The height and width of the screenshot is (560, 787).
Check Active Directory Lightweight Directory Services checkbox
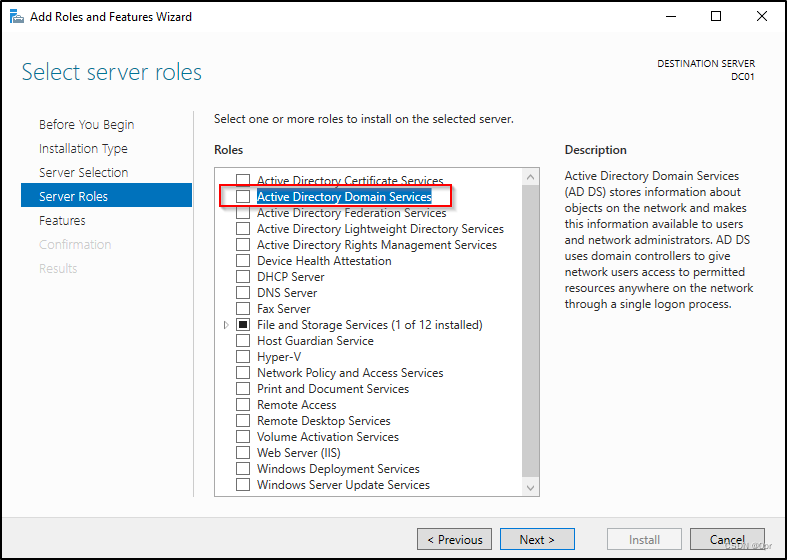click(x=243, y=229)
